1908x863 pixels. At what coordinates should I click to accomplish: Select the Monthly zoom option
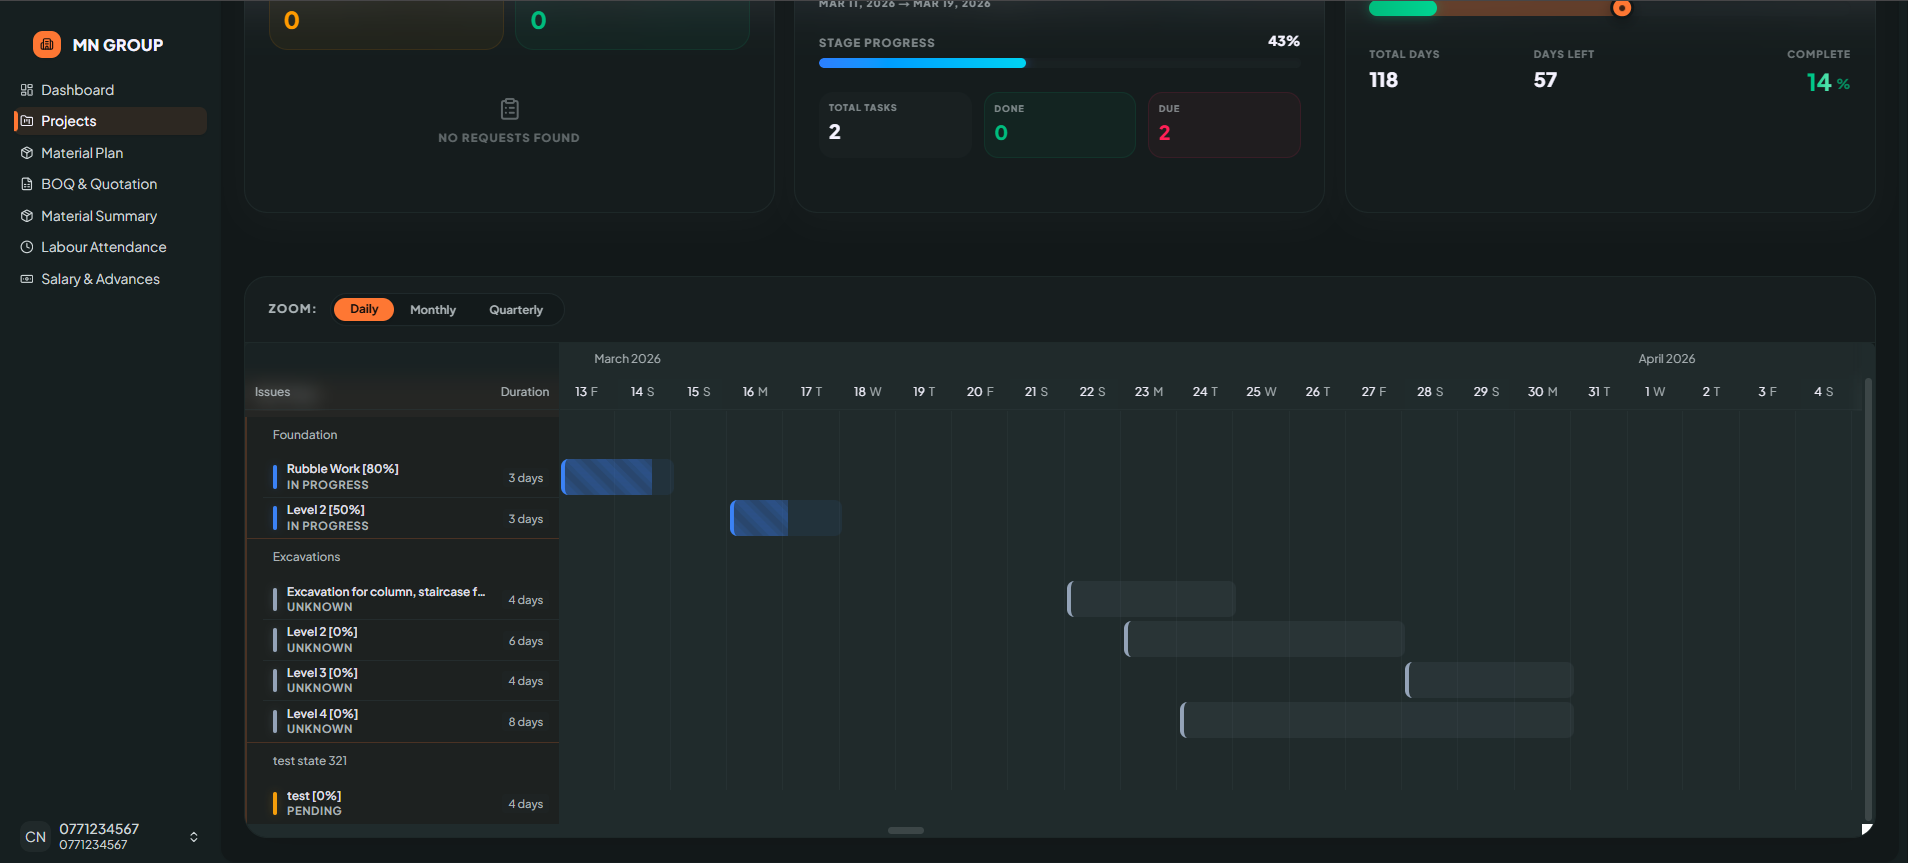click(433, 310)
